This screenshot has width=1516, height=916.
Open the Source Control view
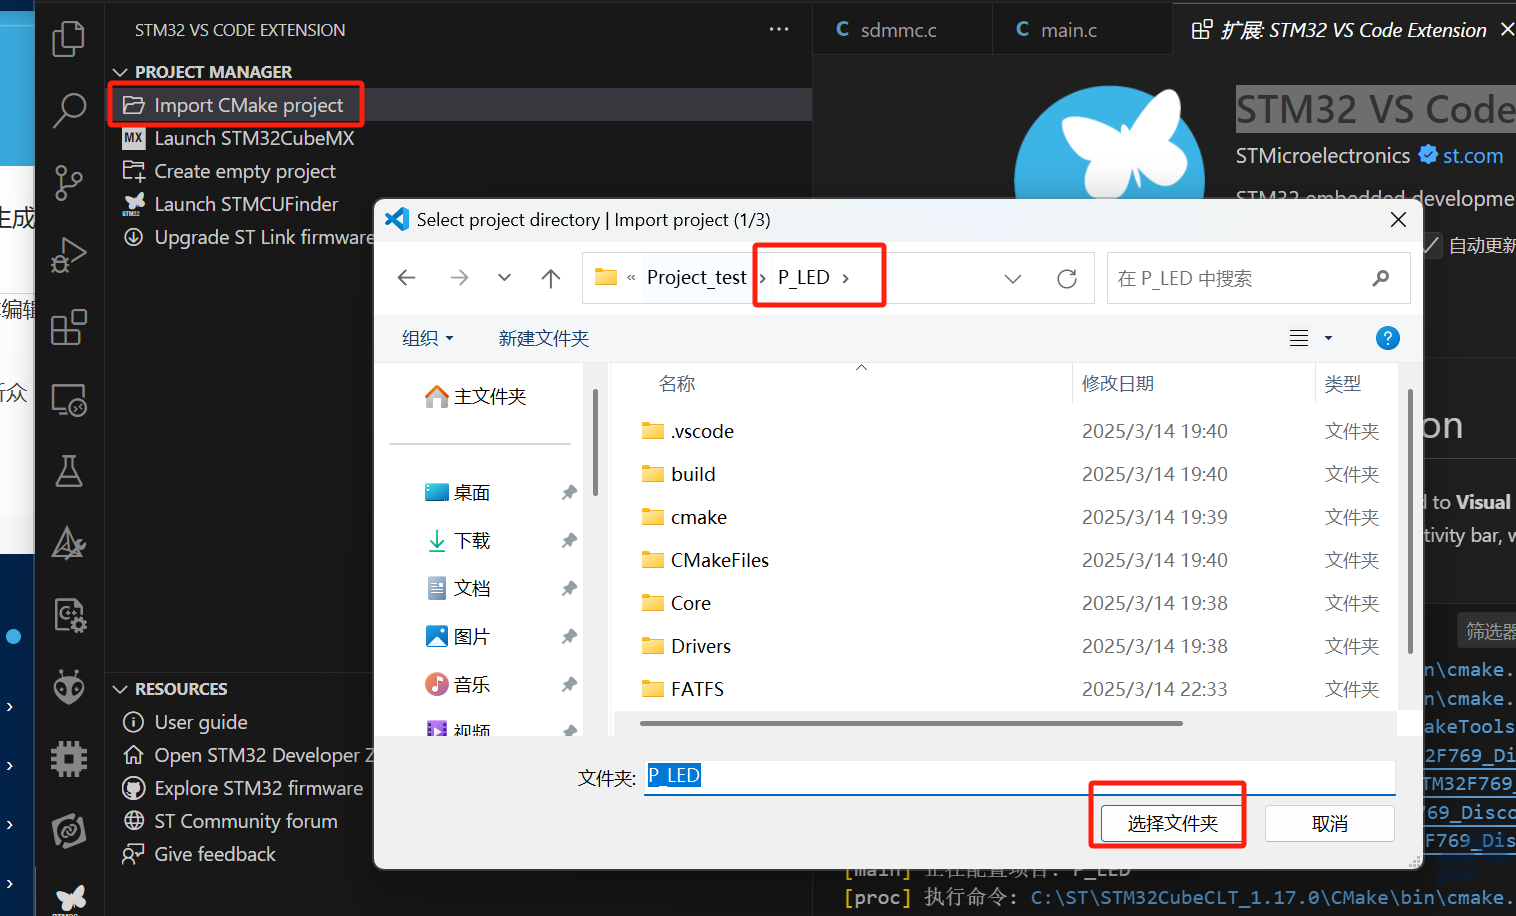68,182
